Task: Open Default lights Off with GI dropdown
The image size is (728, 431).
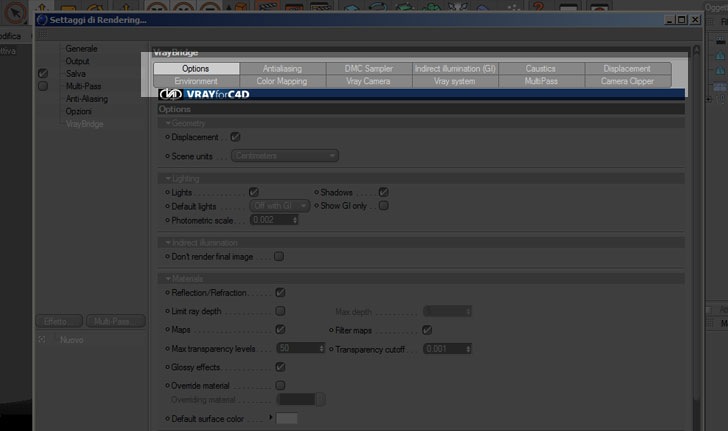Action: tap(280, 205)
